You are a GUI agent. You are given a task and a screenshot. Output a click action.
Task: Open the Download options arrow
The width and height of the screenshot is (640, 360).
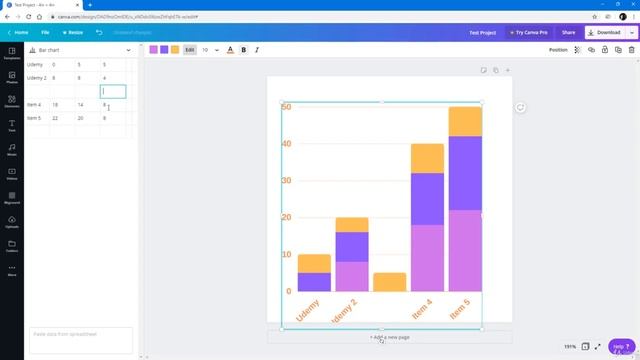pyautogui.click(x=632, y=32)
